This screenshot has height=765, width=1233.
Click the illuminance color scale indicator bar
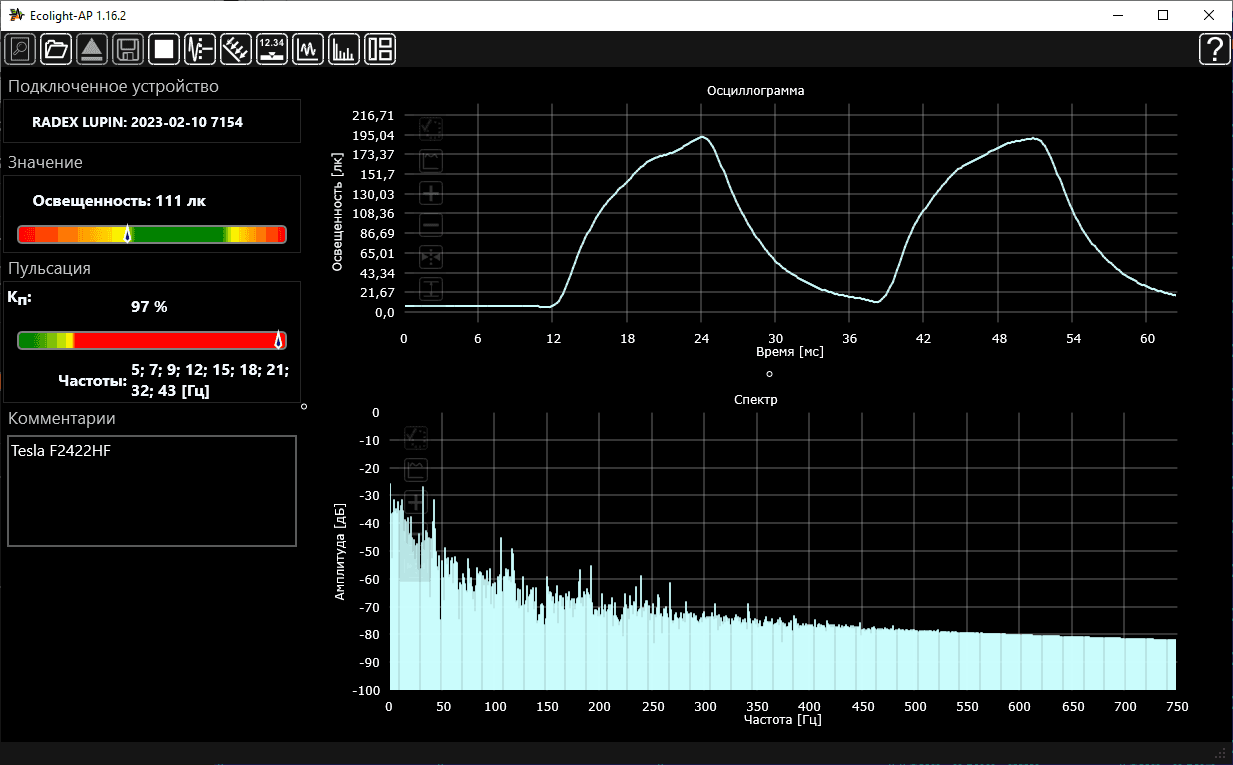pyautogui.click(x=152, y=234)
